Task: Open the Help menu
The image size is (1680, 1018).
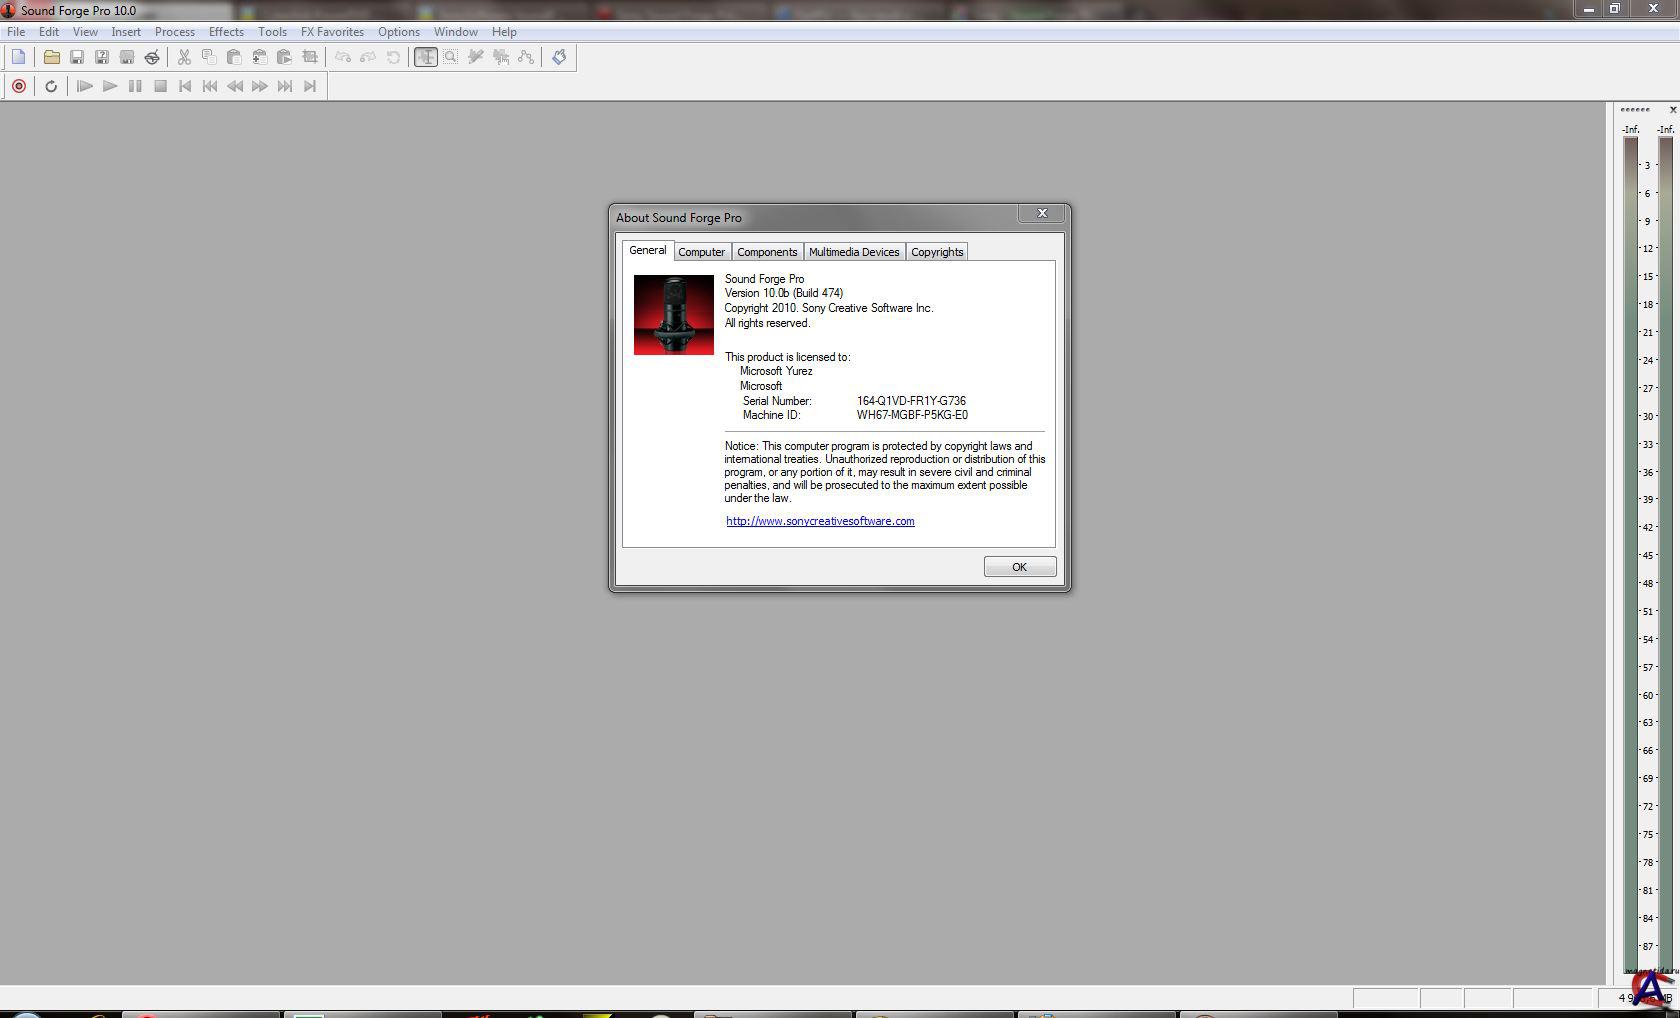Action: pyautogui.click(x=504, y=32)
